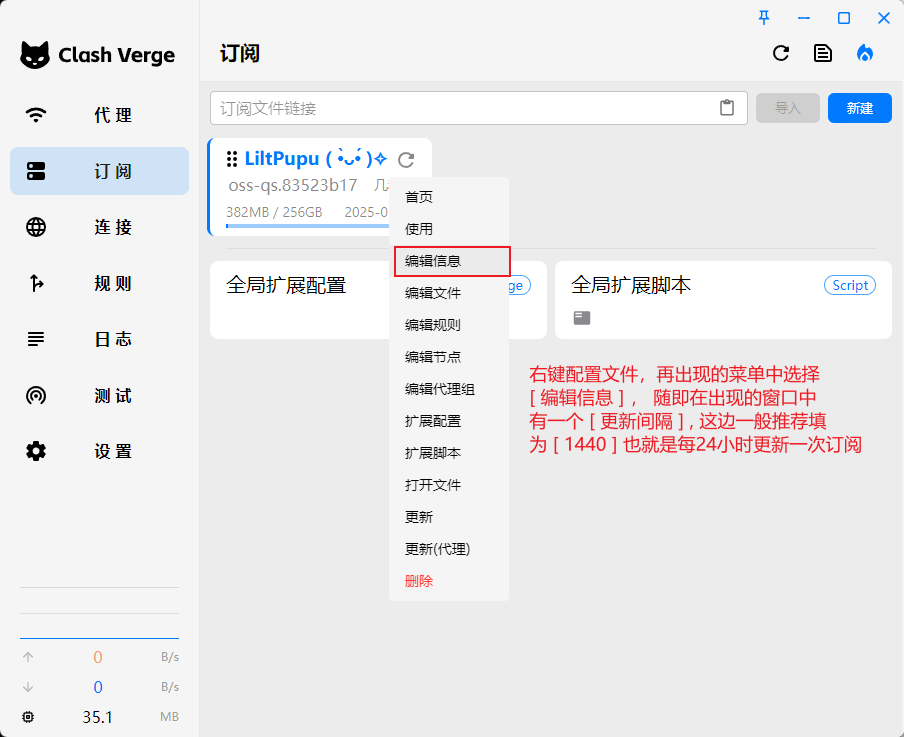
Task: Open the runtime config document icon
Action: coord(823,53)
